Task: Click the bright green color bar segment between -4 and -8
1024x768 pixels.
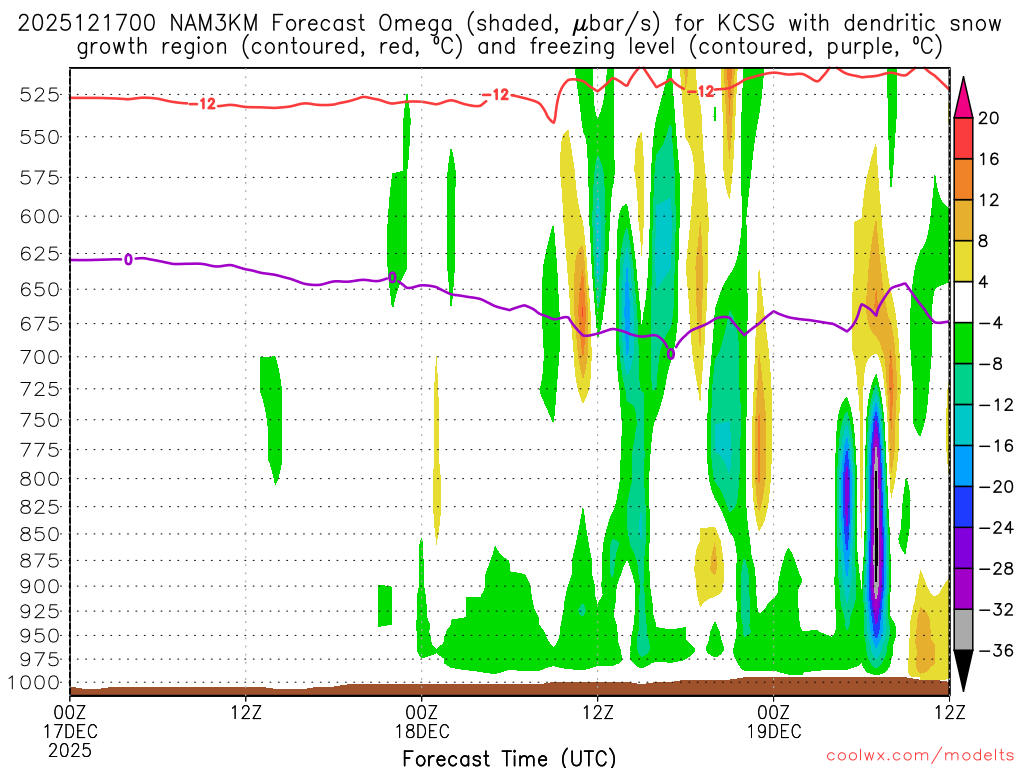Action: tap(963, 344)
